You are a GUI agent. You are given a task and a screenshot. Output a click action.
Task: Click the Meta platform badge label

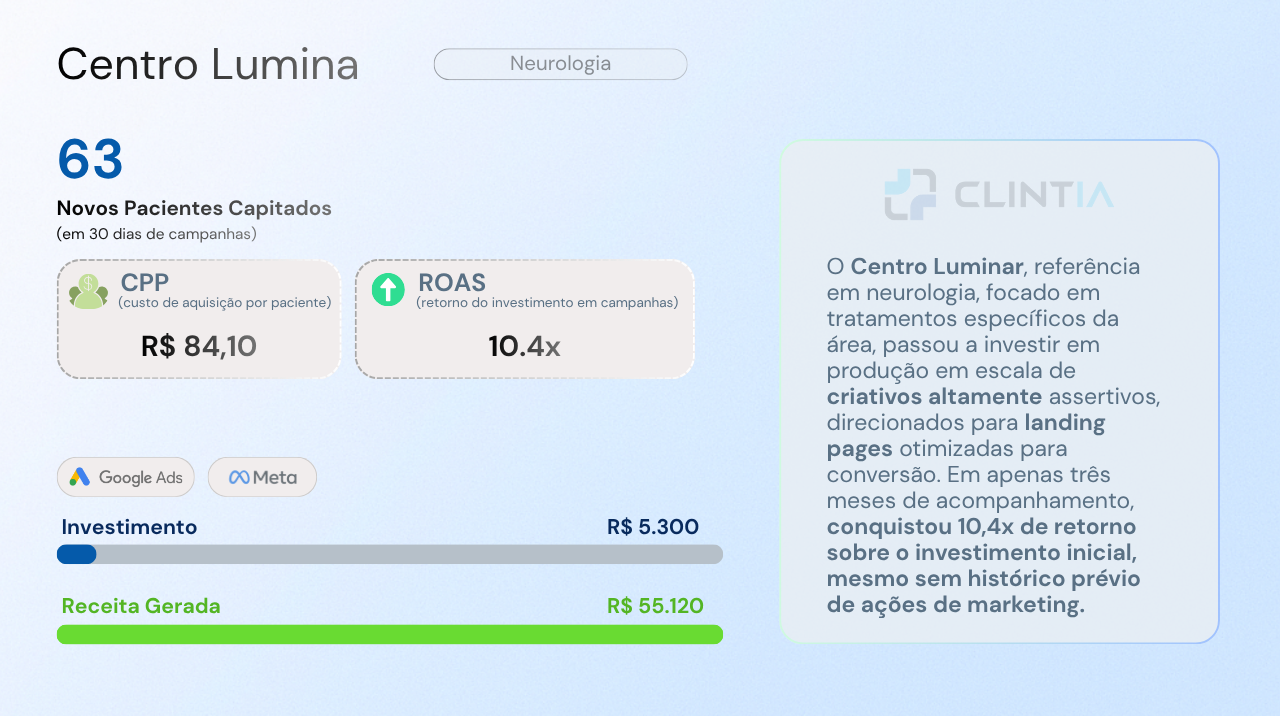point(275,478)
